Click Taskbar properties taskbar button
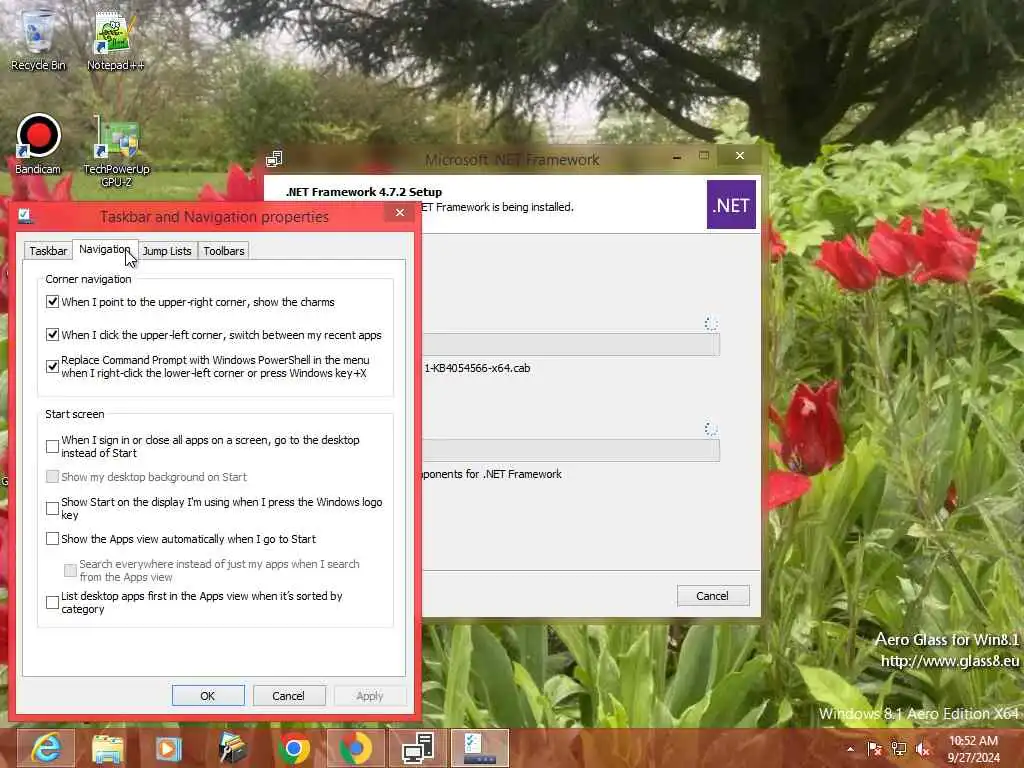Image resolution: width=1024 pixels, height=768 pixels. pos(480,748)
